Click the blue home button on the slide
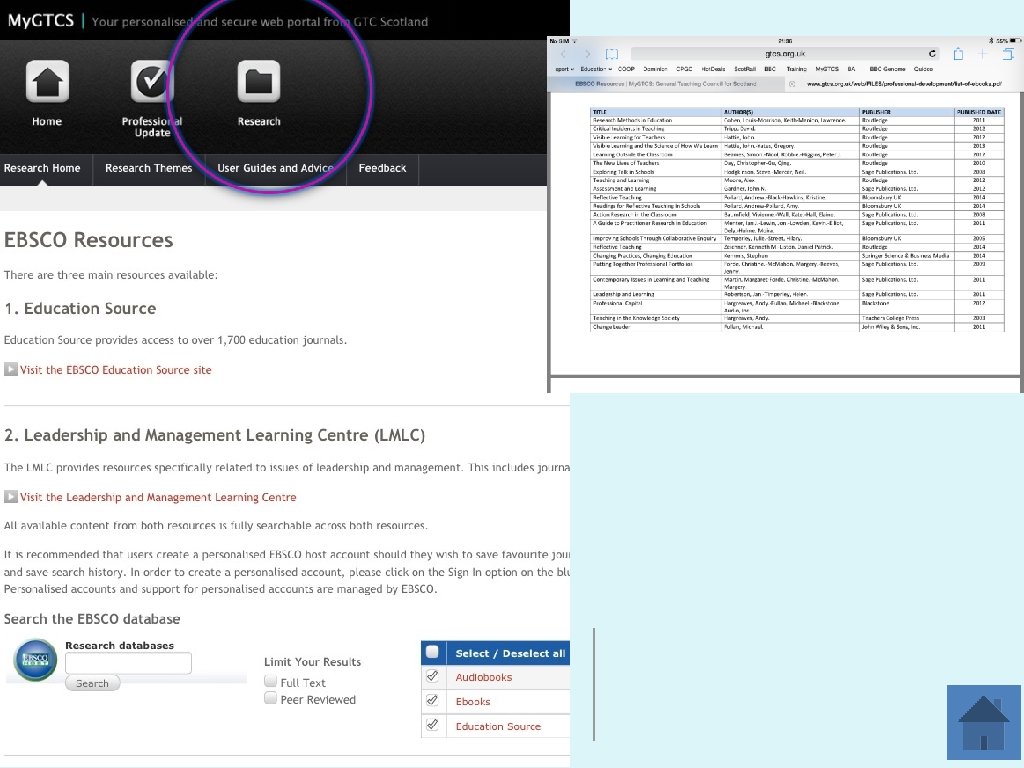The width and height of the screenshot is (1024, 768). (x=984, y=722)
